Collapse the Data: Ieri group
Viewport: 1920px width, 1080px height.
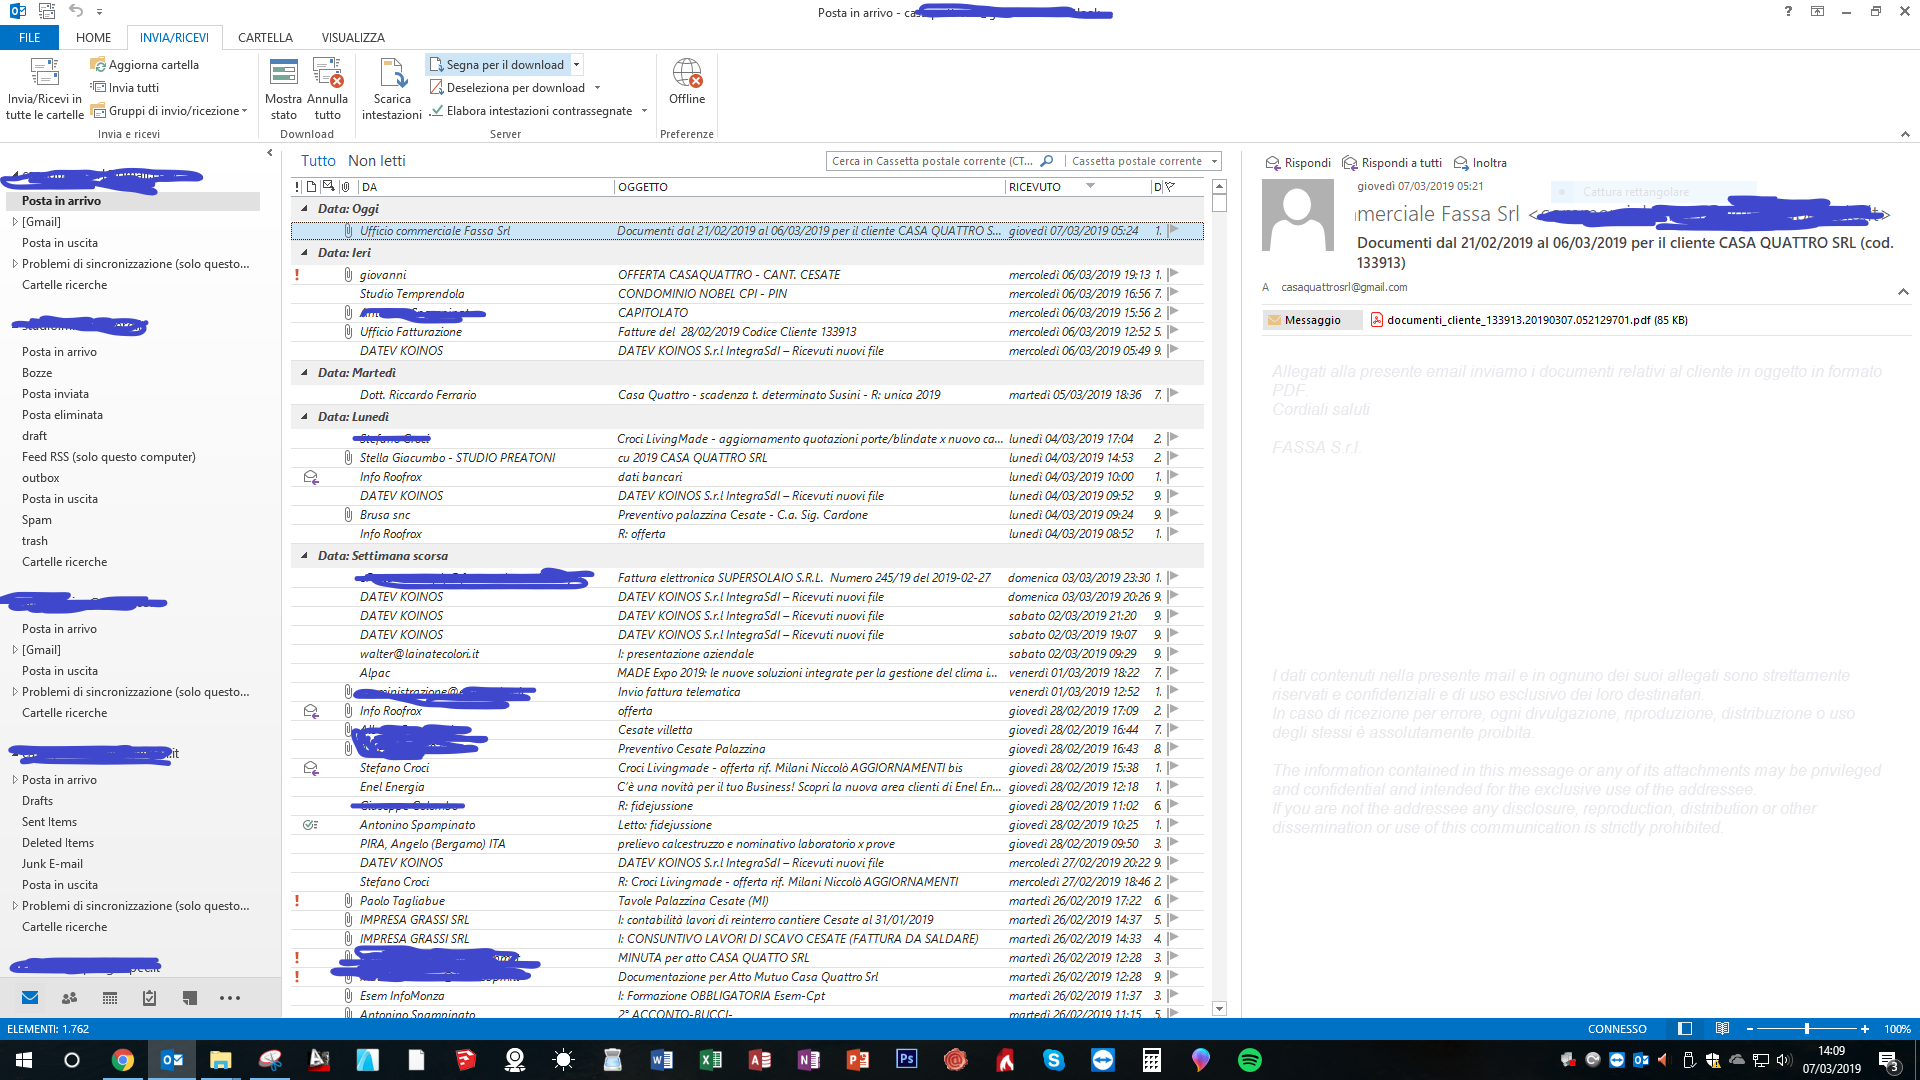(305, 253)
